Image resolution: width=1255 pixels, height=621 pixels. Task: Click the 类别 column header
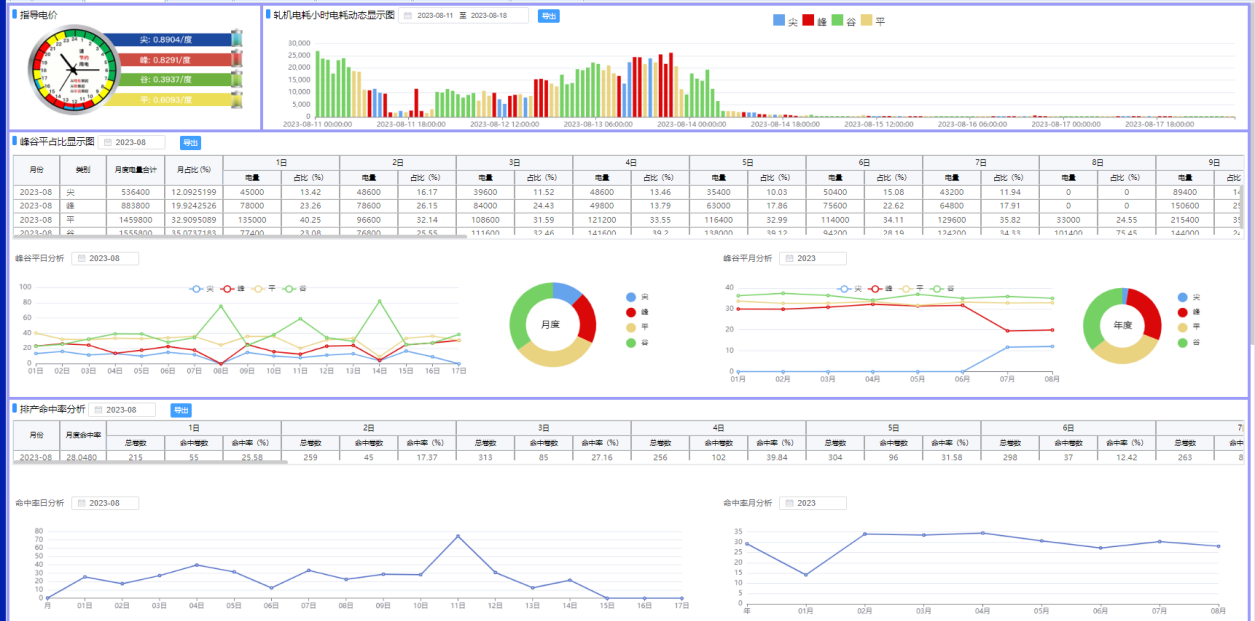pos(83,169)
